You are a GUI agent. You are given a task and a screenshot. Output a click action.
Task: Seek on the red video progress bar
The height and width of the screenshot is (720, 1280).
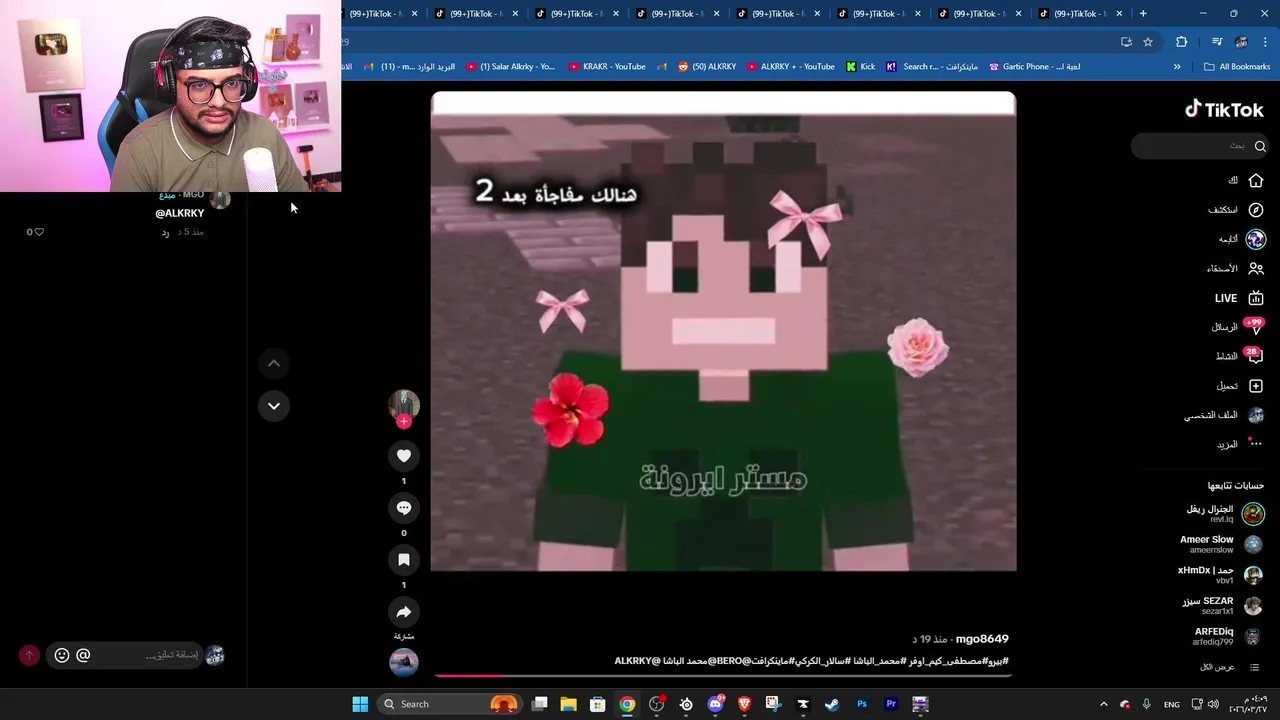click(x=723, y=675)
